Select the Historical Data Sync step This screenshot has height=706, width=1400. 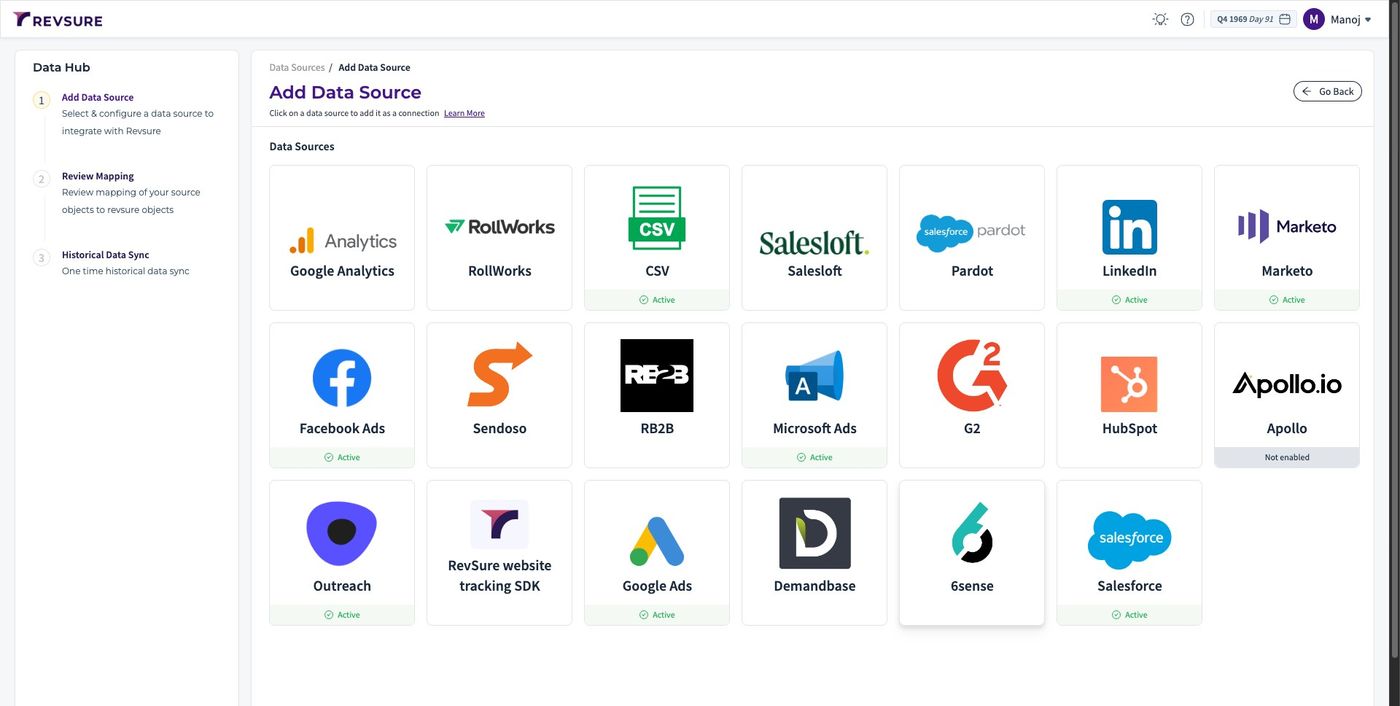[105, 255]
